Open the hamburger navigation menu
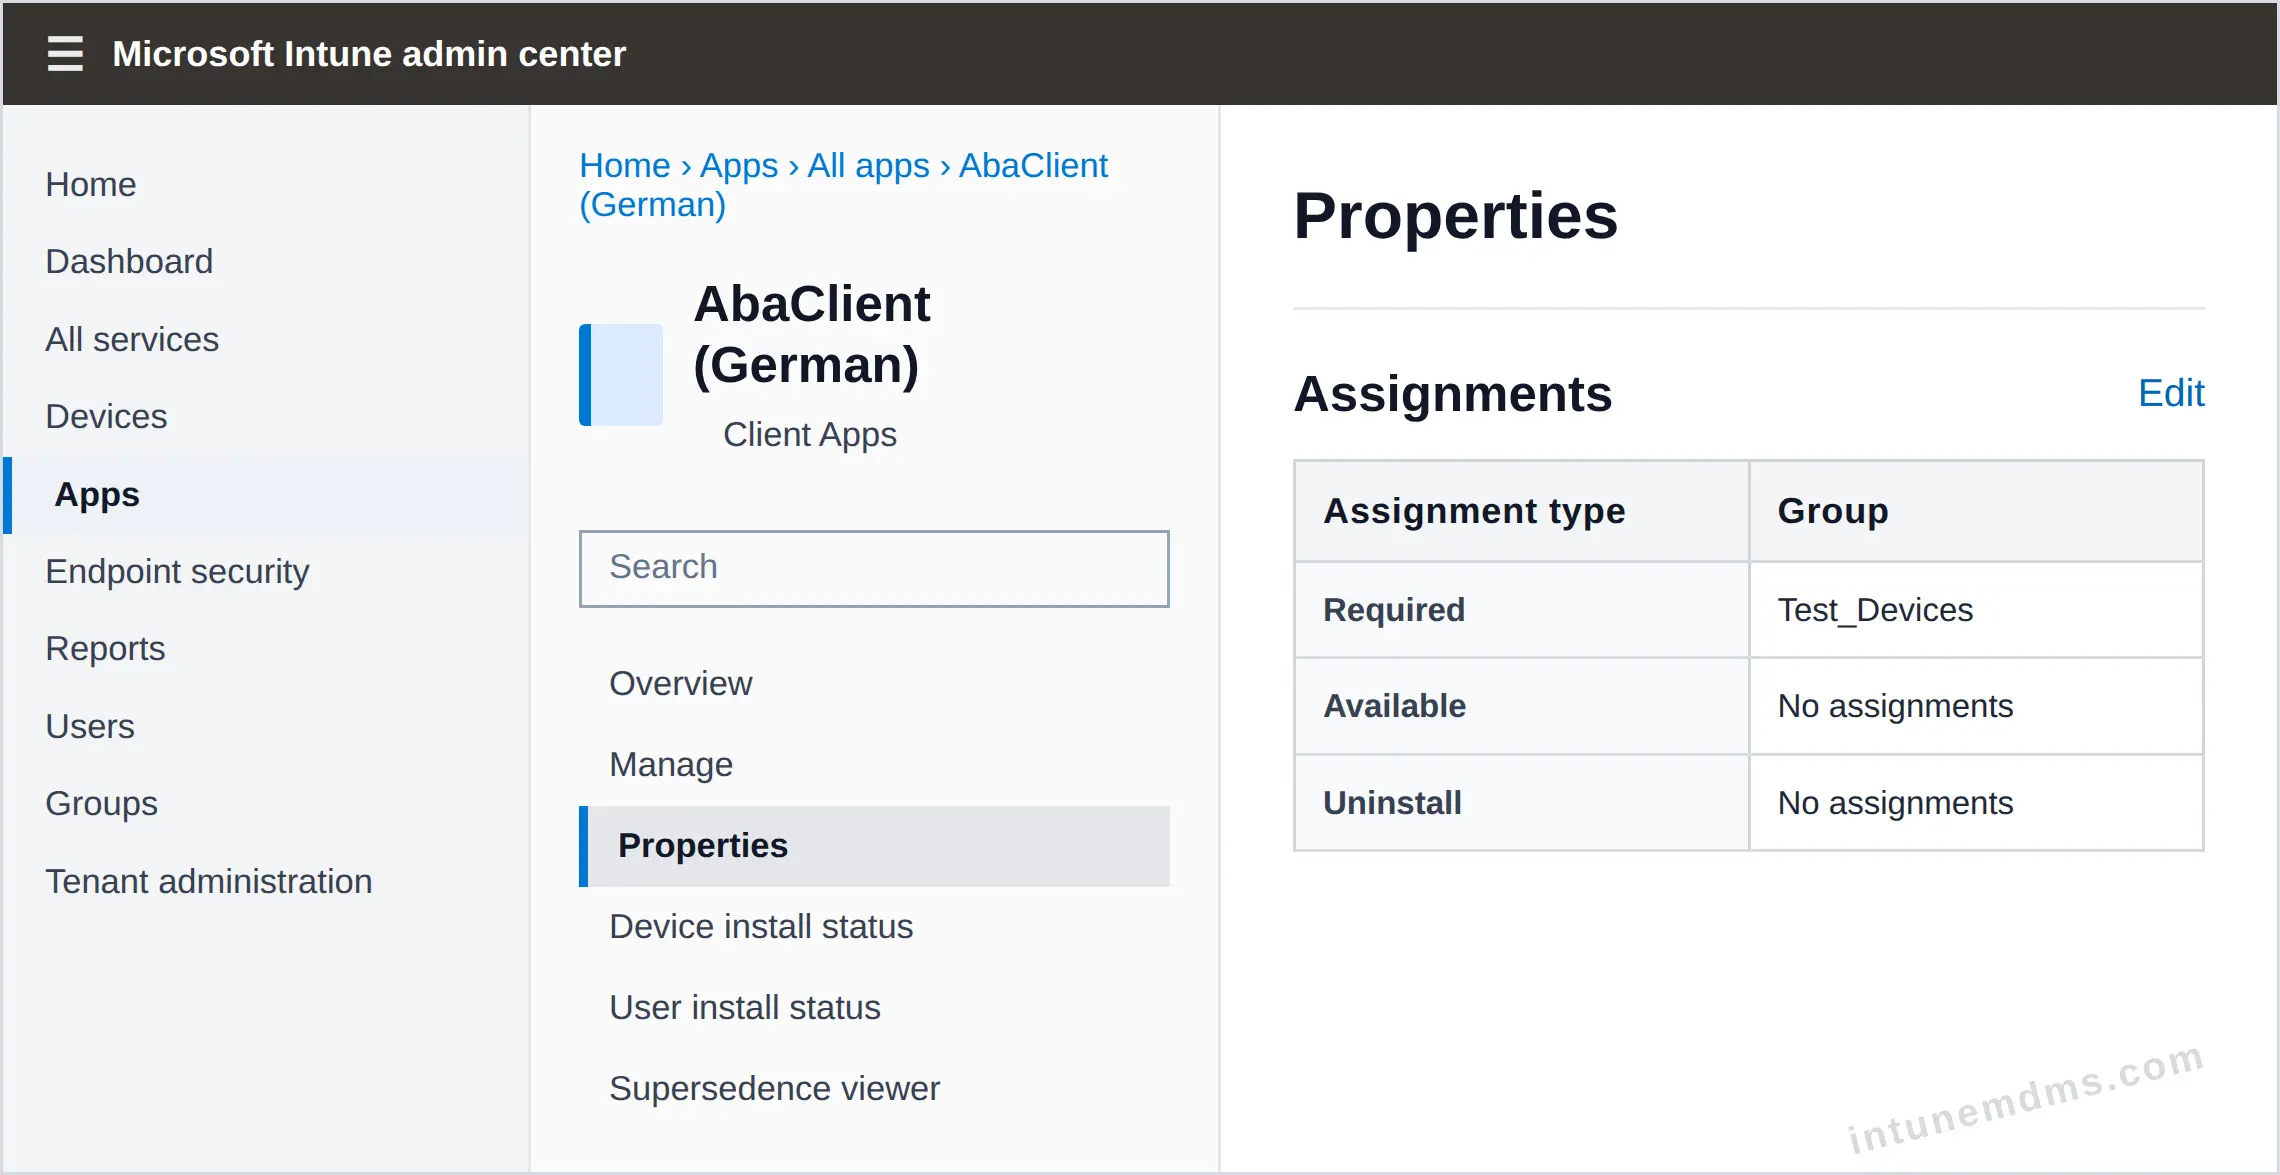 point(65,54)
